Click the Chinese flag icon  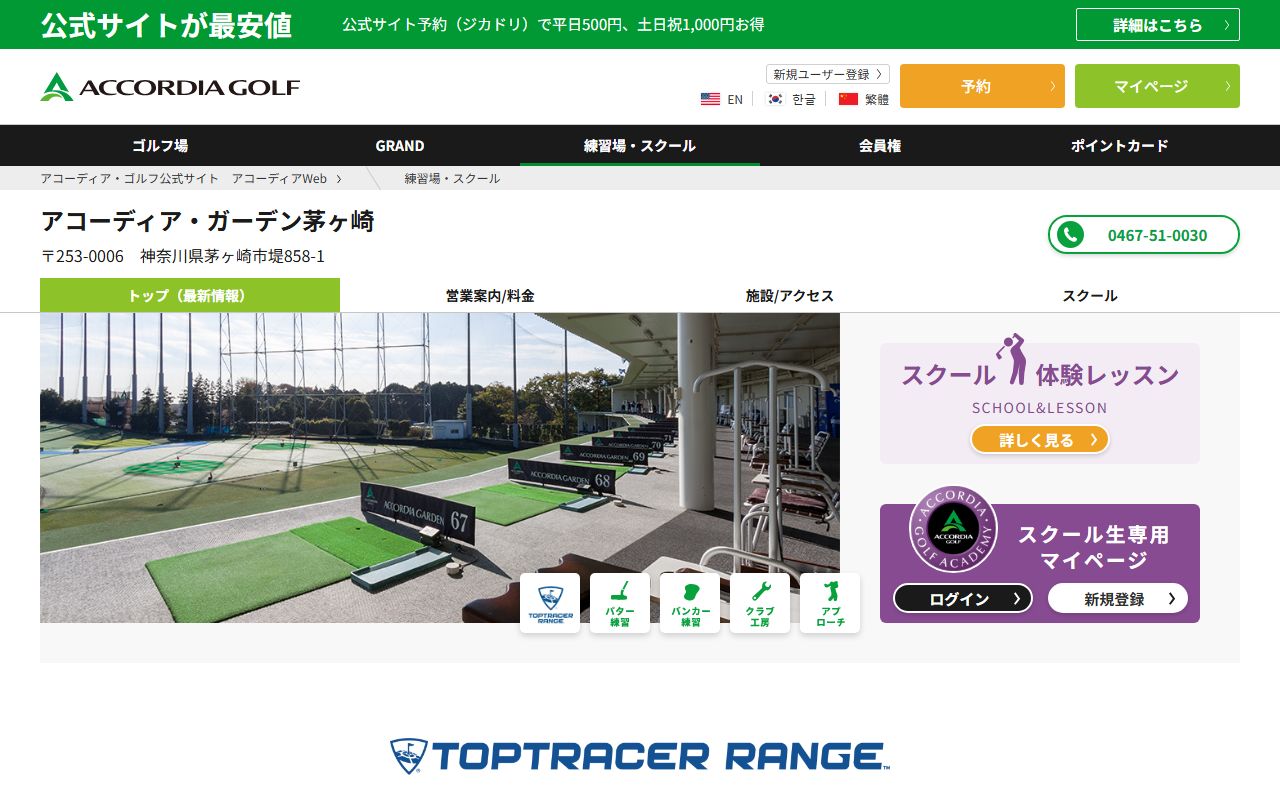(848, 99)
